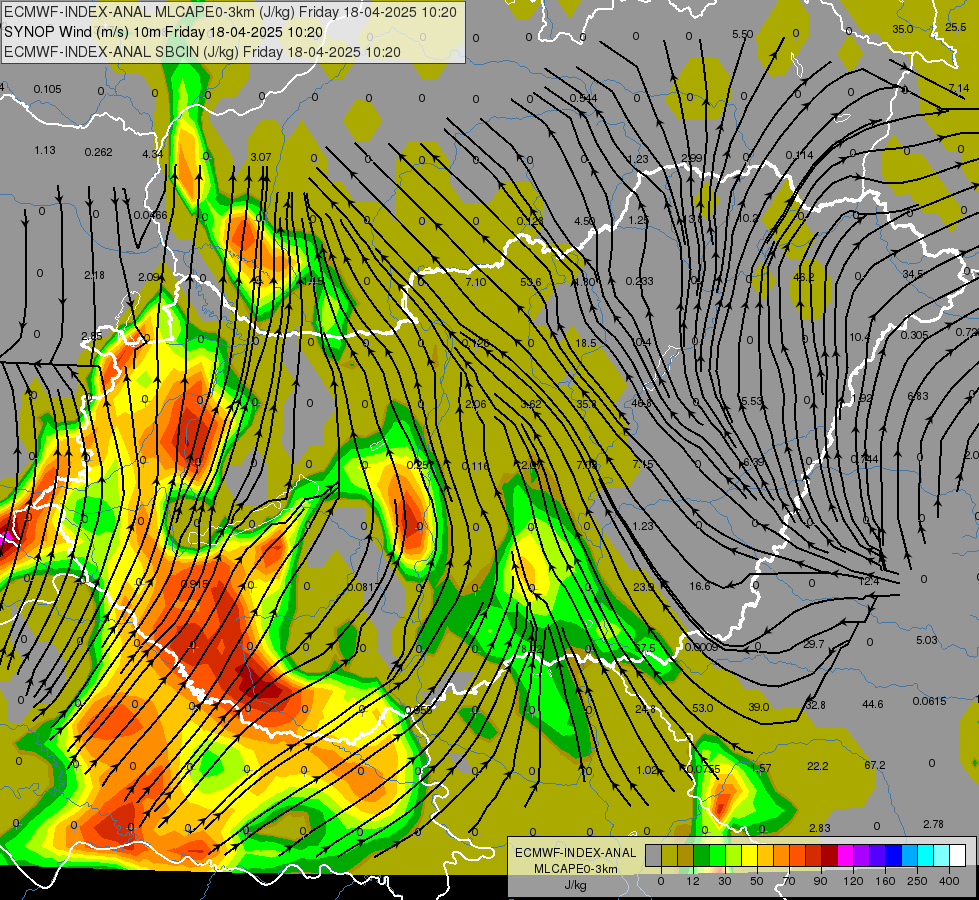Click the yellow swatch in the legend
The height and width of the screenshot is (900, 979).
click(x=750, y=855)
